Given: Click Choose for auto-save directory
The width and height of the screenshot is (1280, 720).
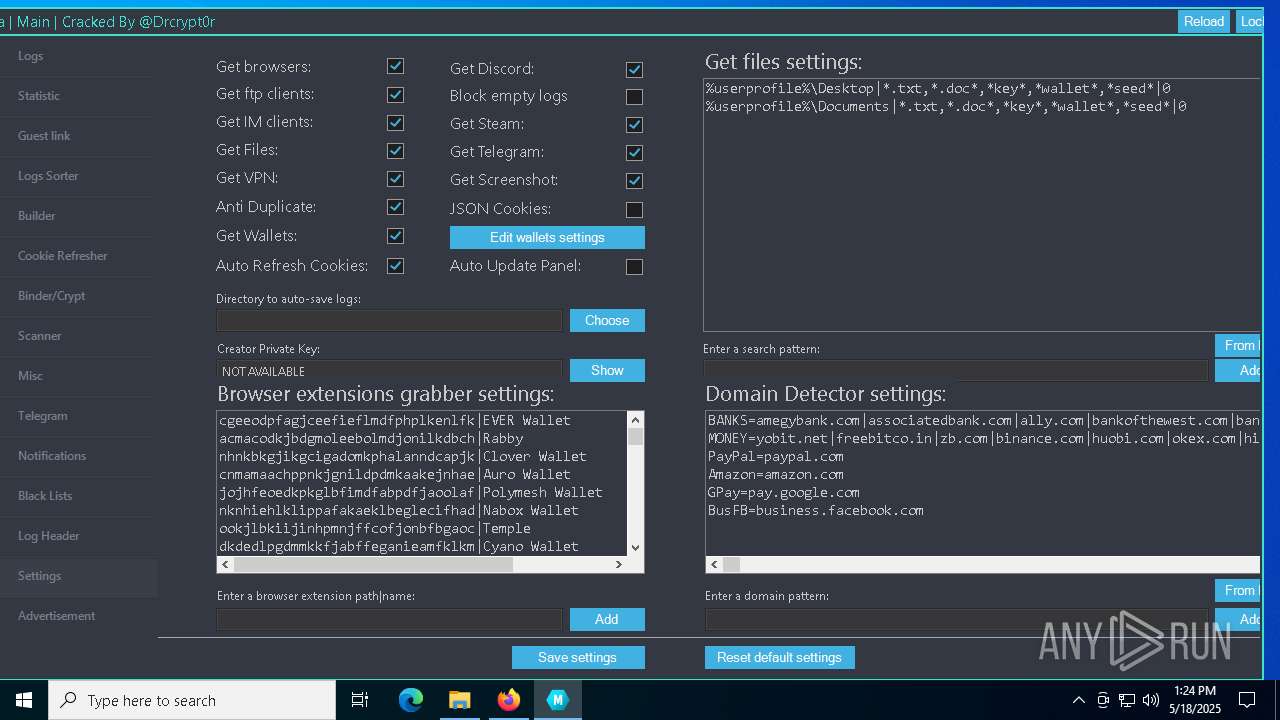Looking at the screenshot, I should [607, 320].
